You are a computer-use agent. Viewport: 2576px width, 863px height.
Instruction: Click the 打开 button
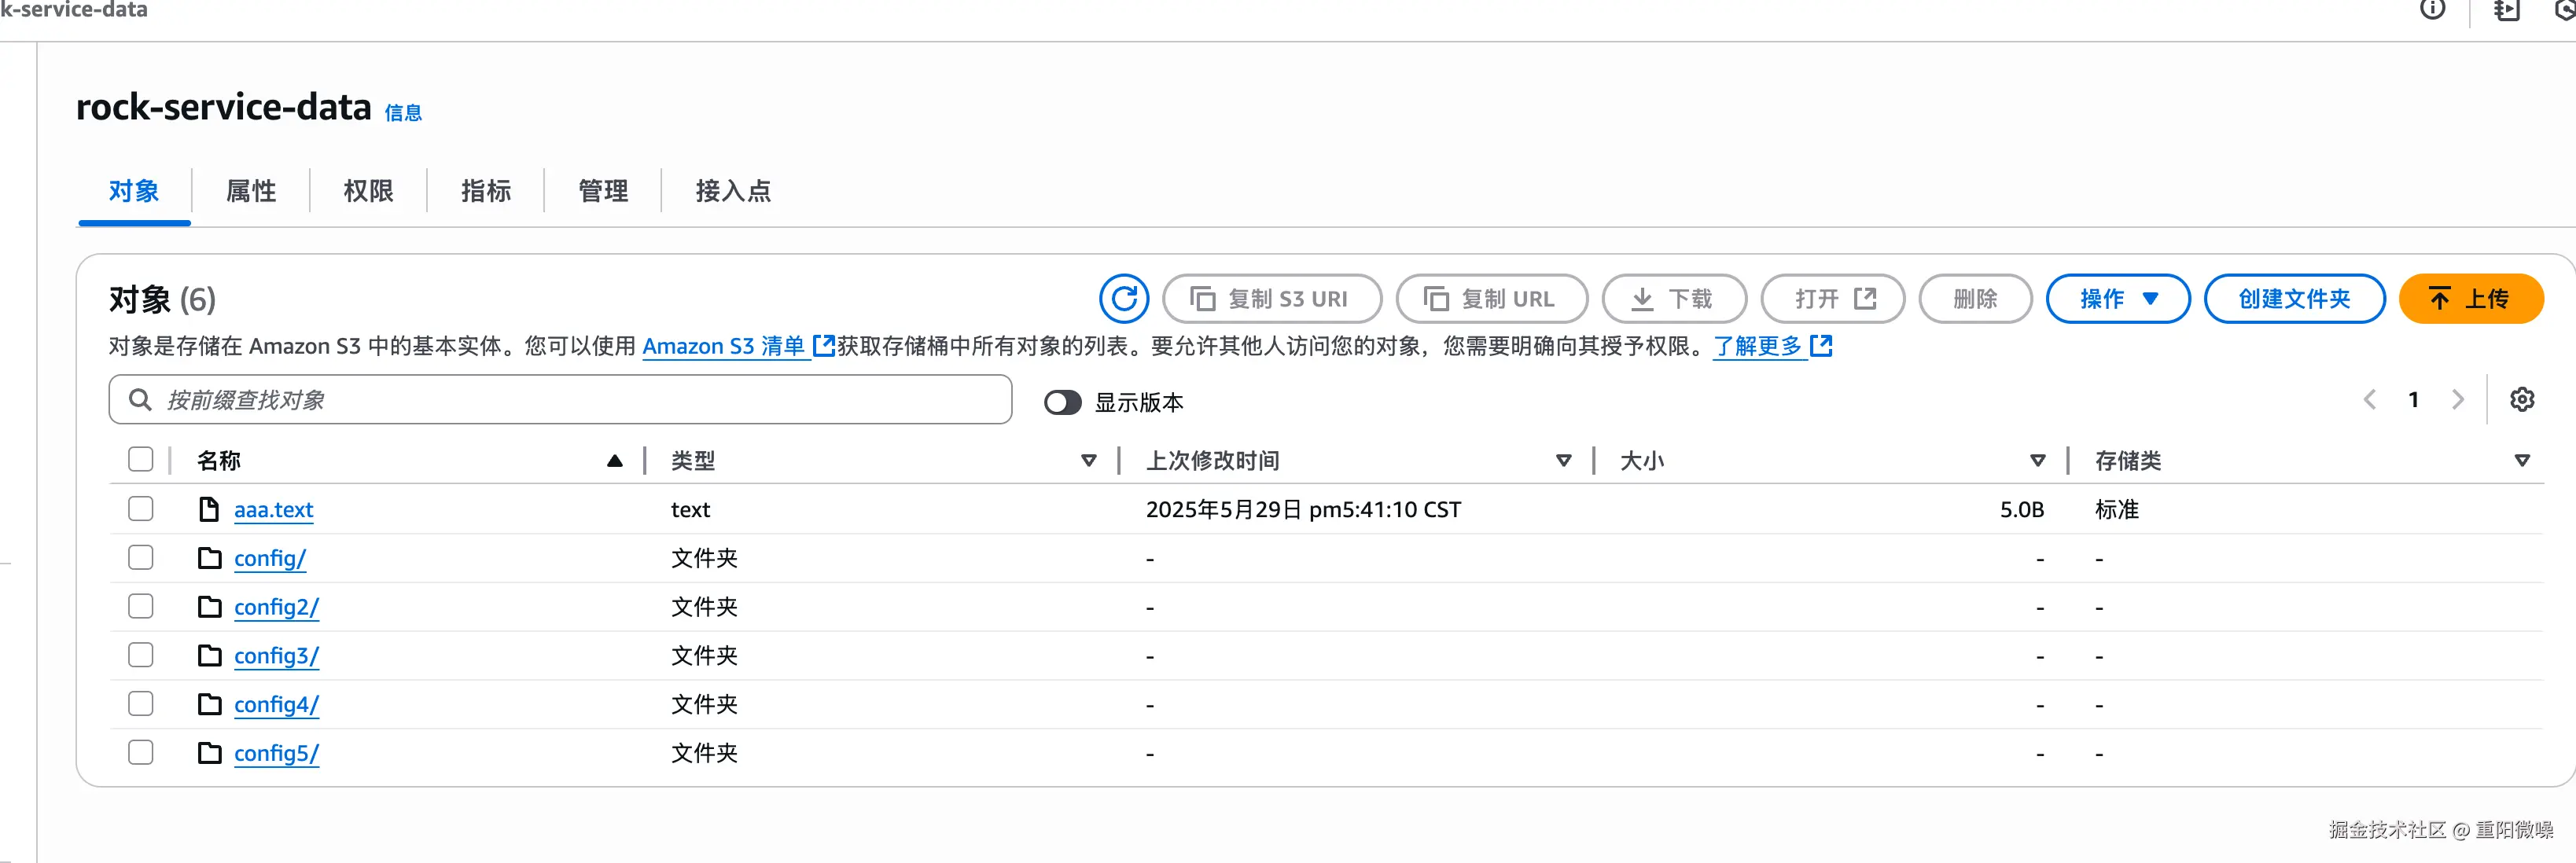(x=1833, y=299)
